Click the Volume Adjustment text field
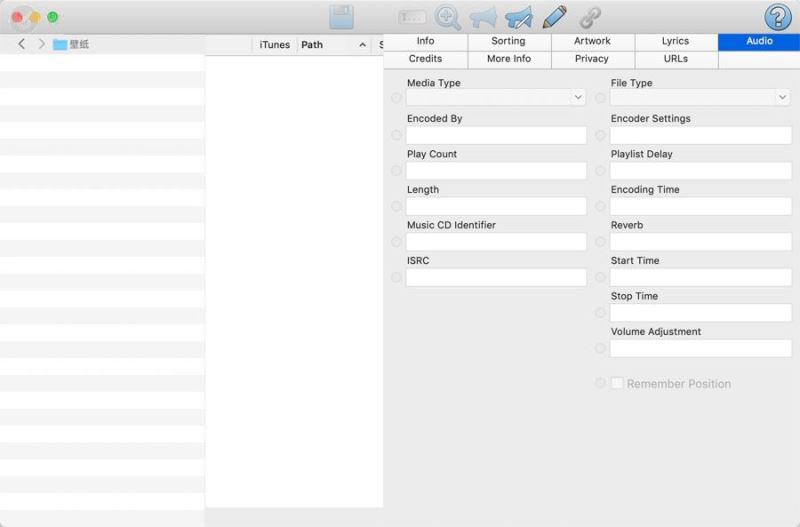 coord(701,348)
